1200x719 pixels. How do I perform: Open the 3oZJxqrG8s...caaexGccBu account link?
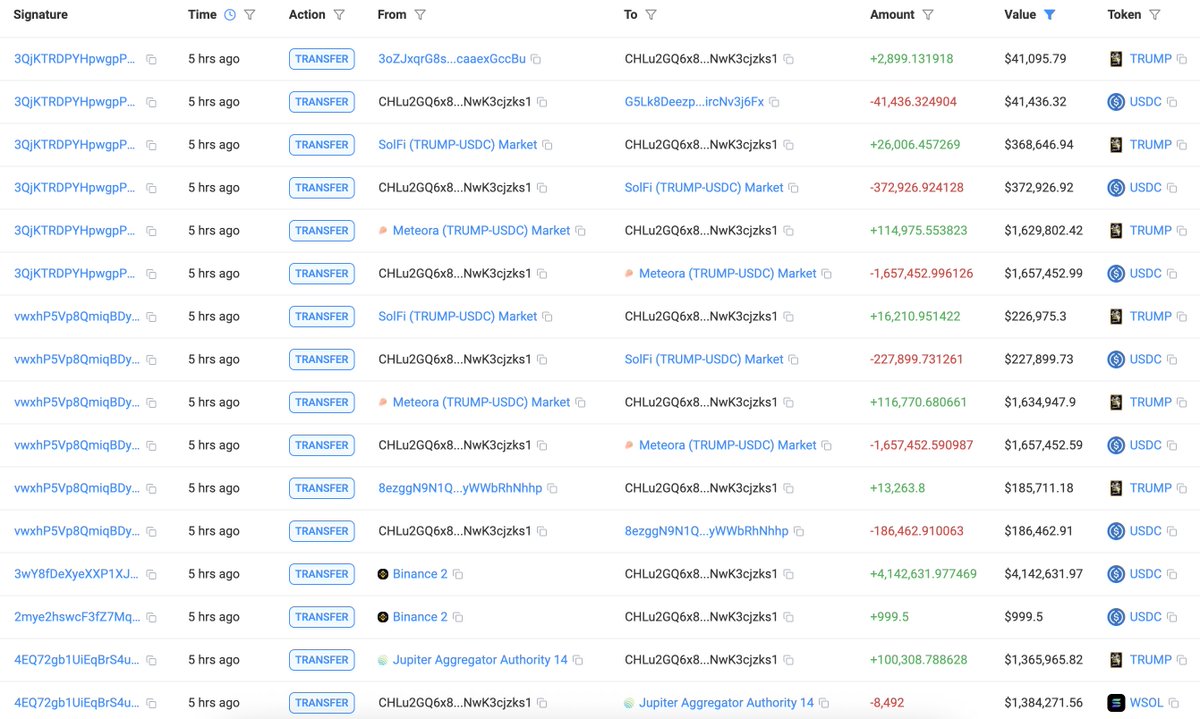(452, 59)
